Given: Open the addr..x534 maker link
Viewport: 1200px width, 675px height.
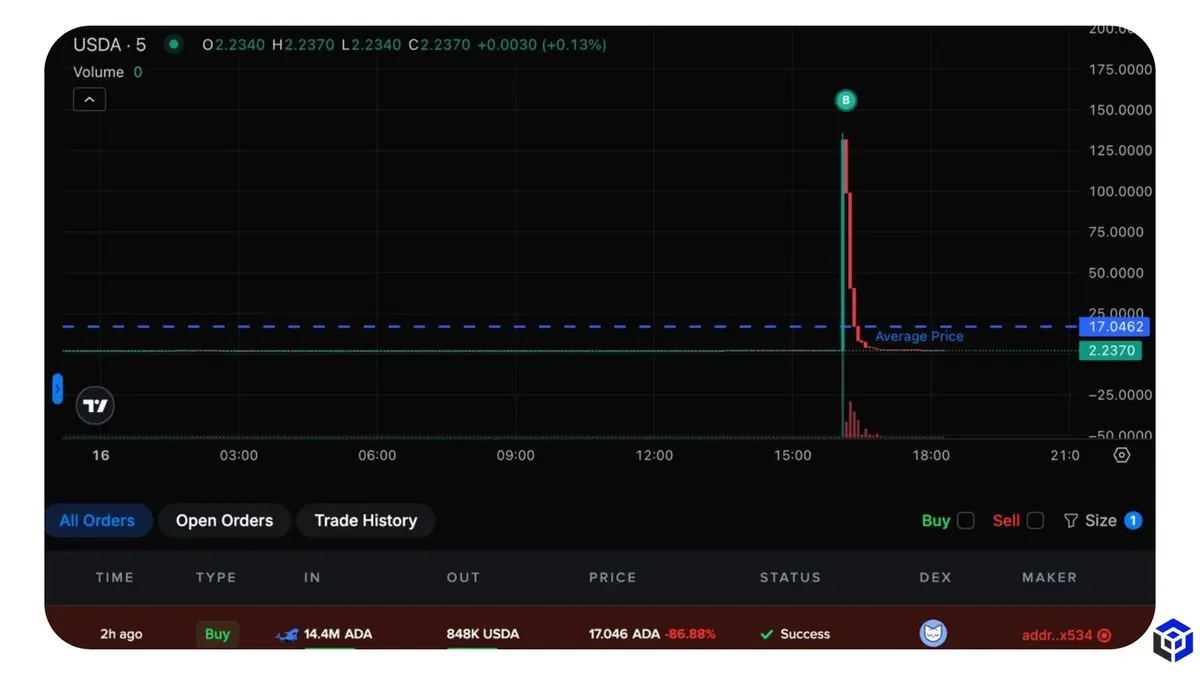Looking at the screenshot, I should pos(1057,635).
